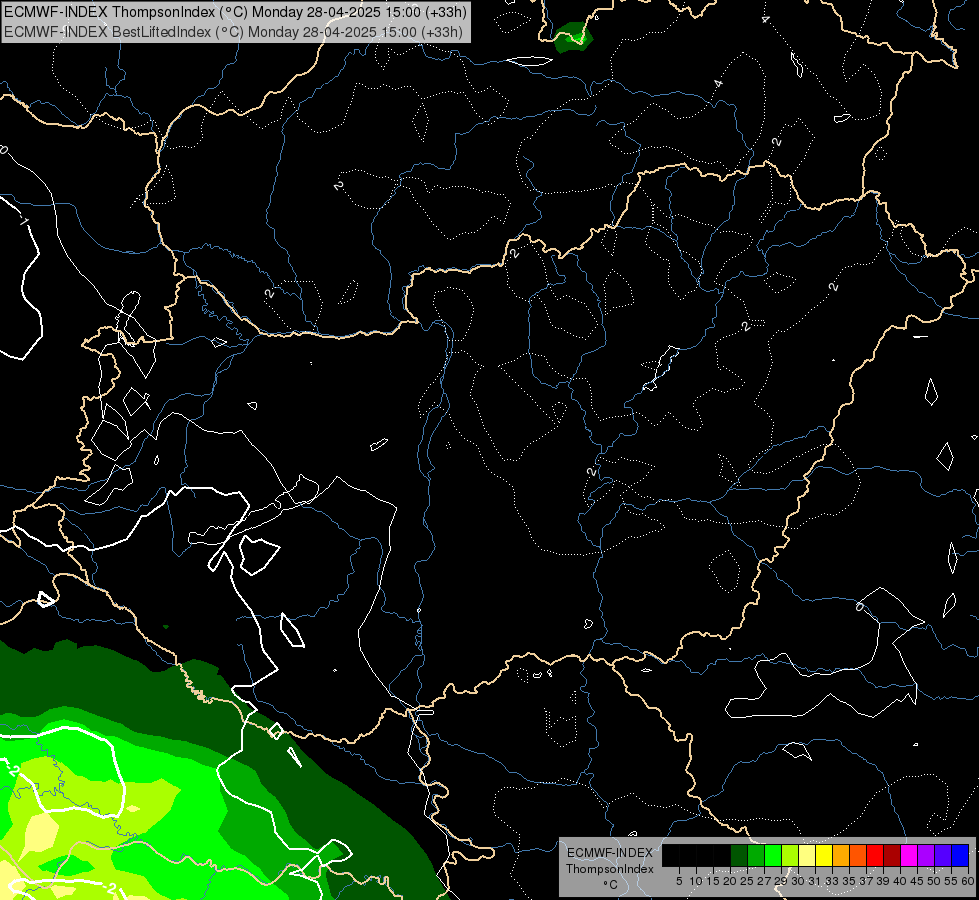Click the legend tick label 40
This screenshot has height=900, width=979.
pos(900,881)
